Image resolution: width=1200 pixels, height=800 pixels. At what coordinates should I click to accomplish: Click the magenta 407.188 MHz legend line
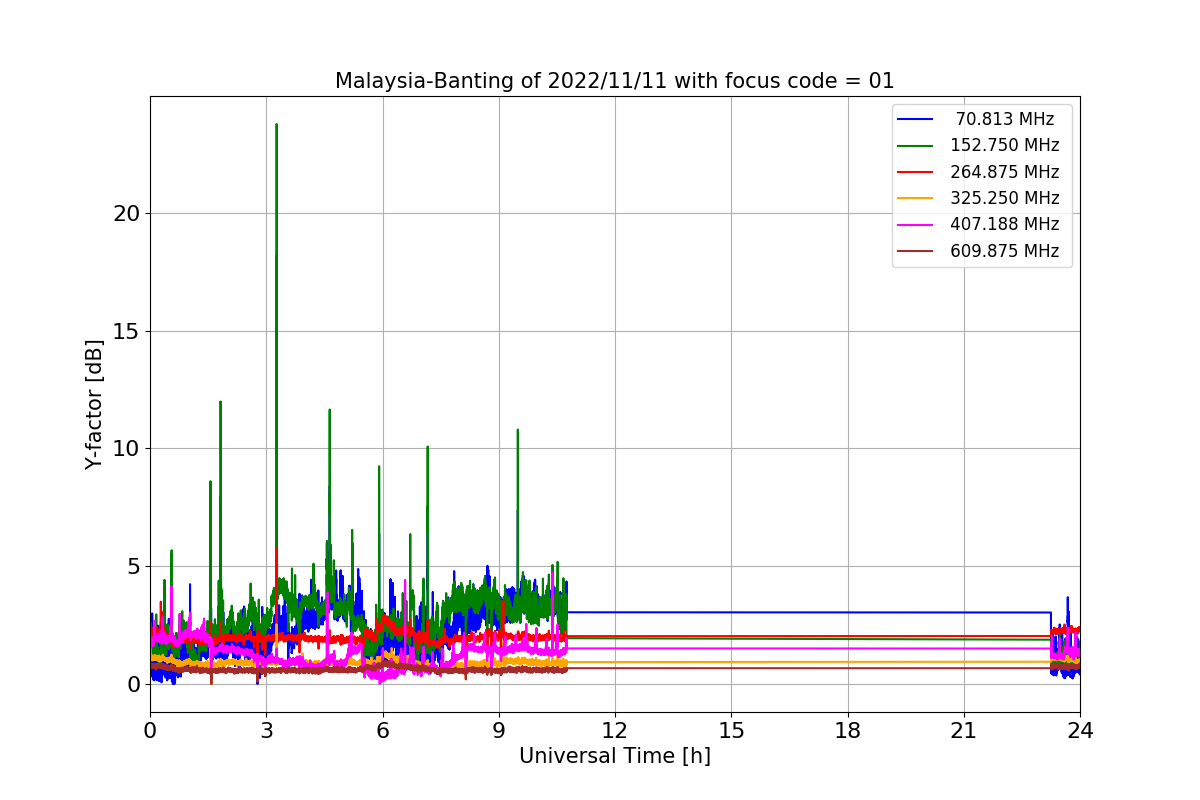pos(915,224)
